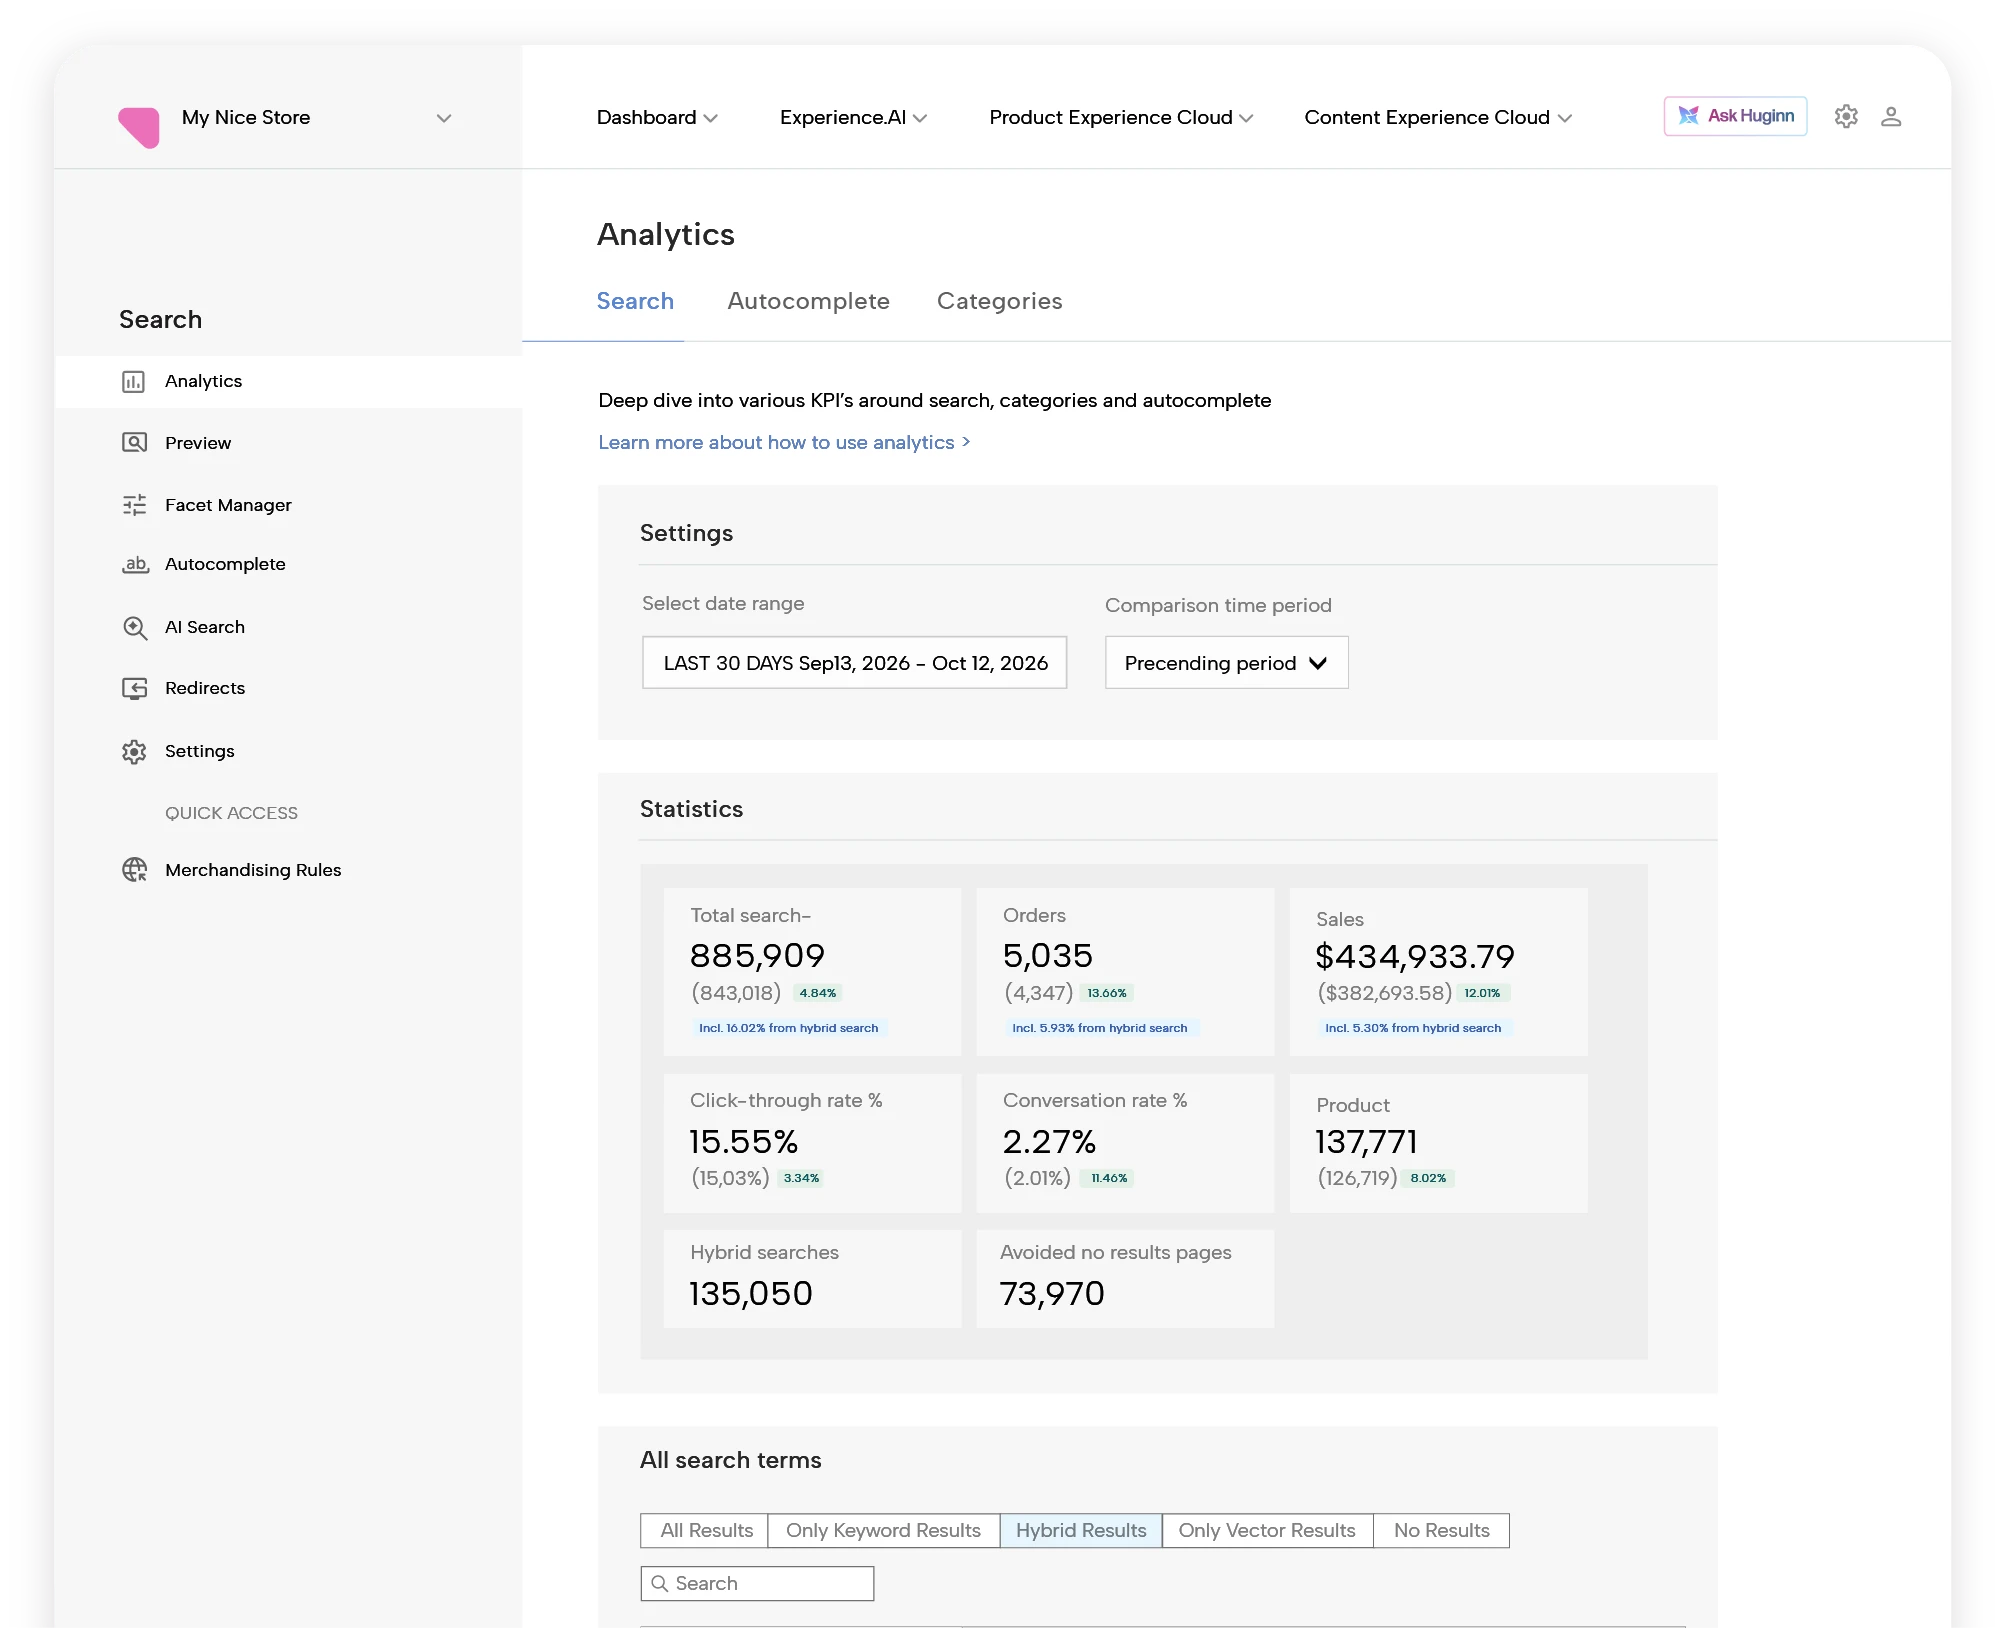
Task: Click the Merchandising Rules globe icon
Action: 134,870
